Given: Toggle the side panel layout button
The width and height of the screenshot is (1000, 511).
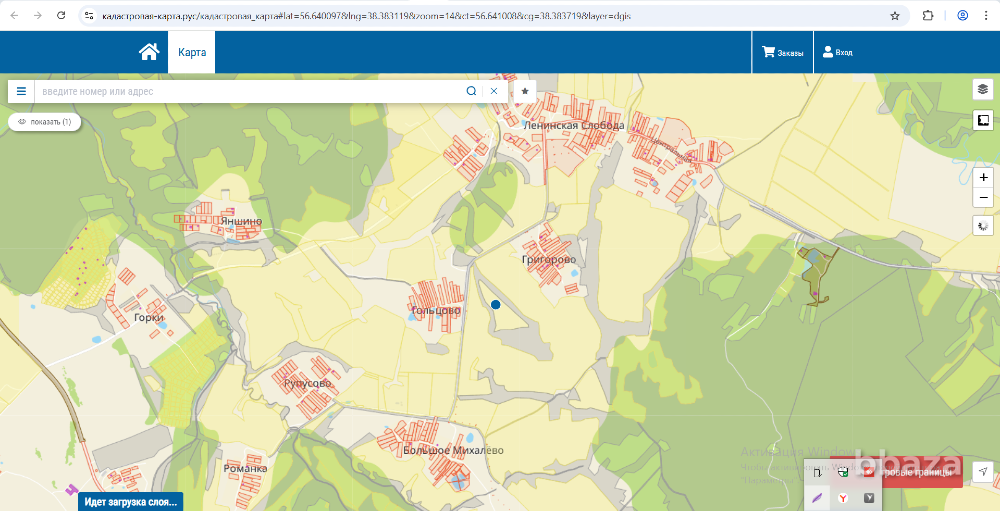Looking at the screenshot, I should coord(983,121).
